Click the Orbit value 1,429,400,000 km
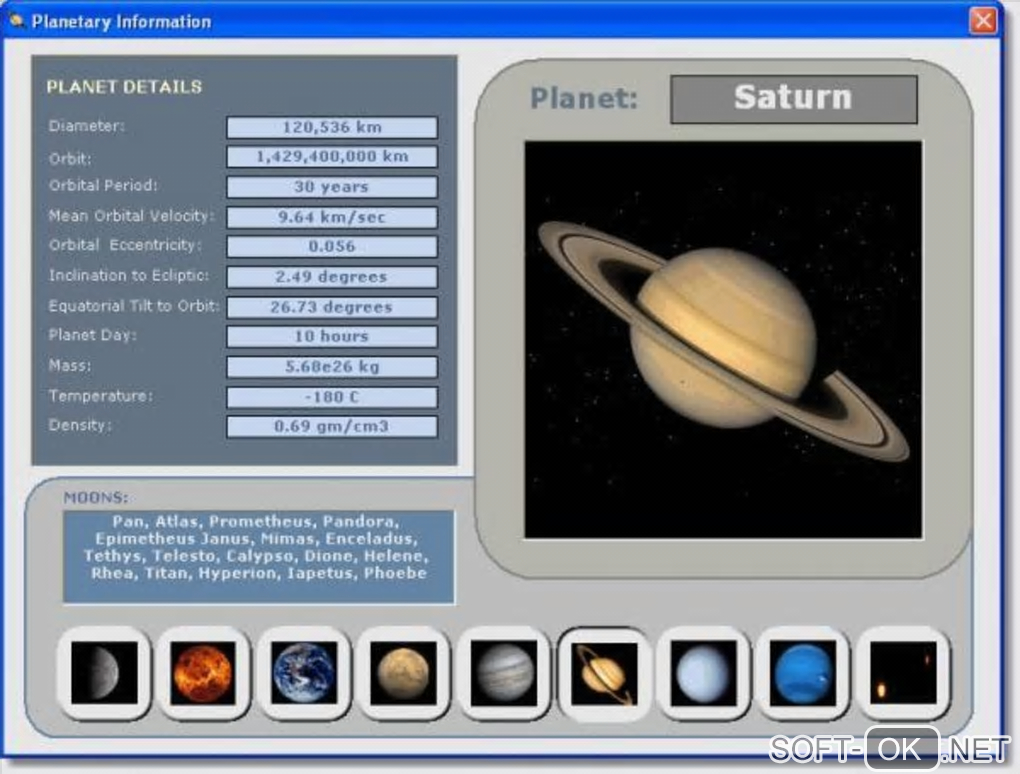 click(x=332, y=157)
